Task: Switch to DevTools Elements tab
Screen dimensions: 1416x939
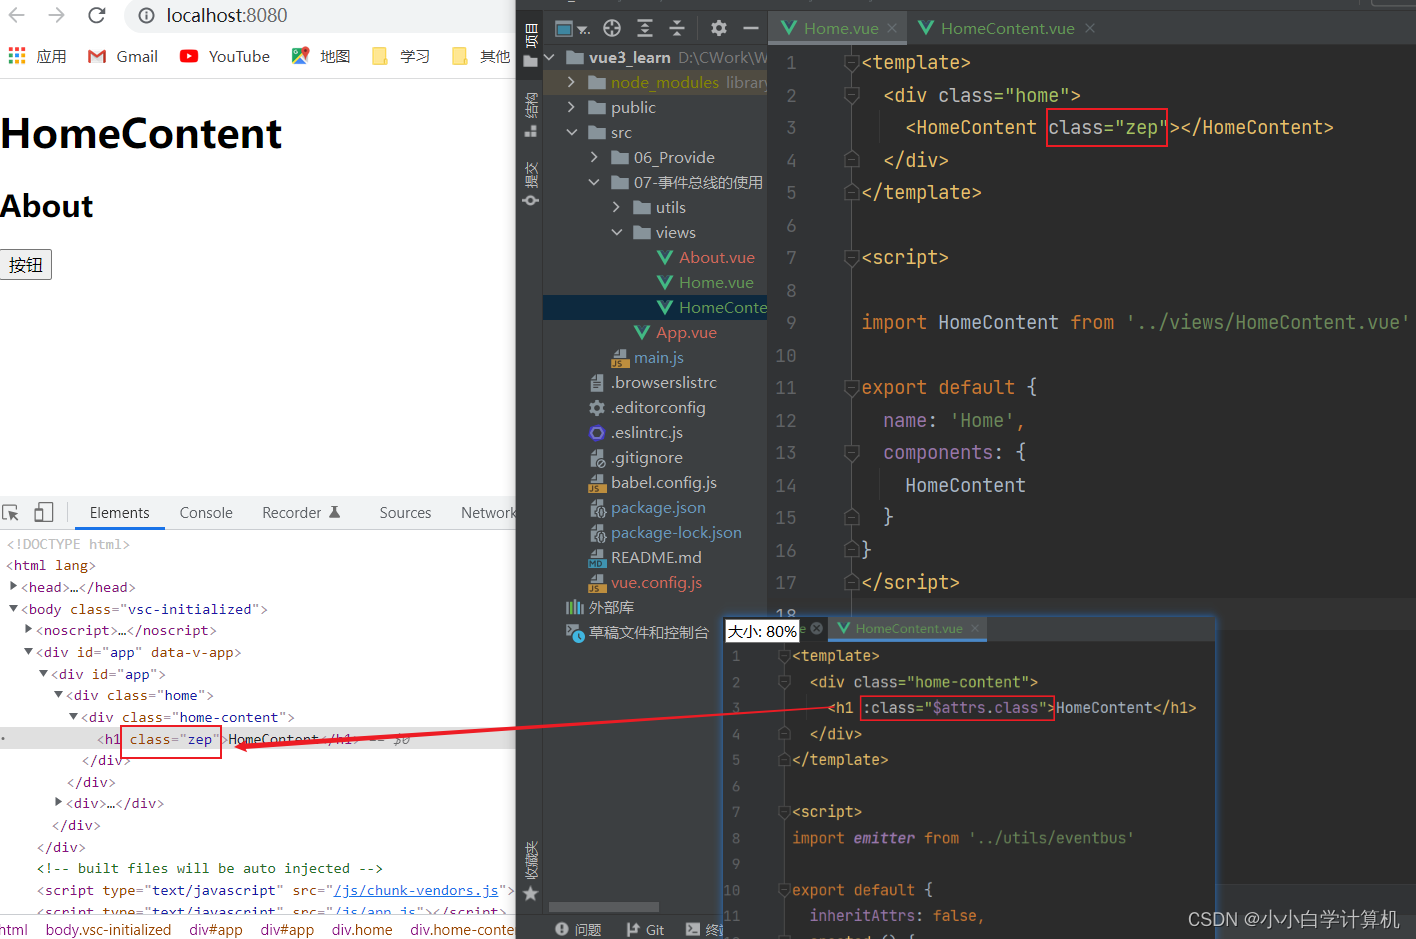Action: 119,513
